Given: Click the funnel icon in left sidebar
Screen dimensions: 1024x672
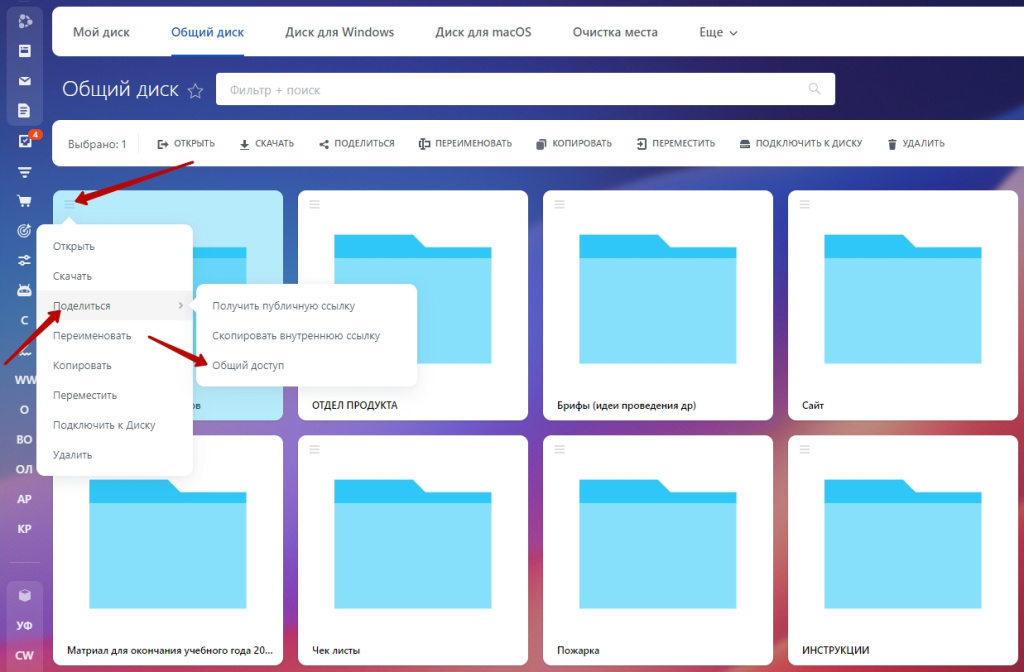Looking at the screenshot, I should click(x=24, y=171).
